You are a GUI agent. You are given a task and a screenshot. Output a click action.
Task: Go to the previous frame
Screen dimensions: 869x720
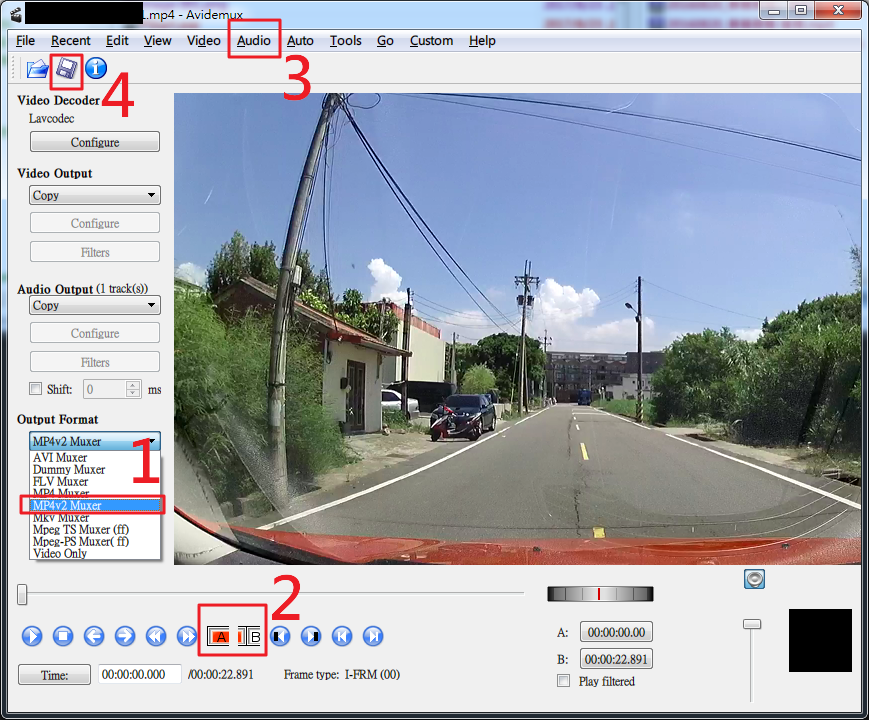(94, 636)
